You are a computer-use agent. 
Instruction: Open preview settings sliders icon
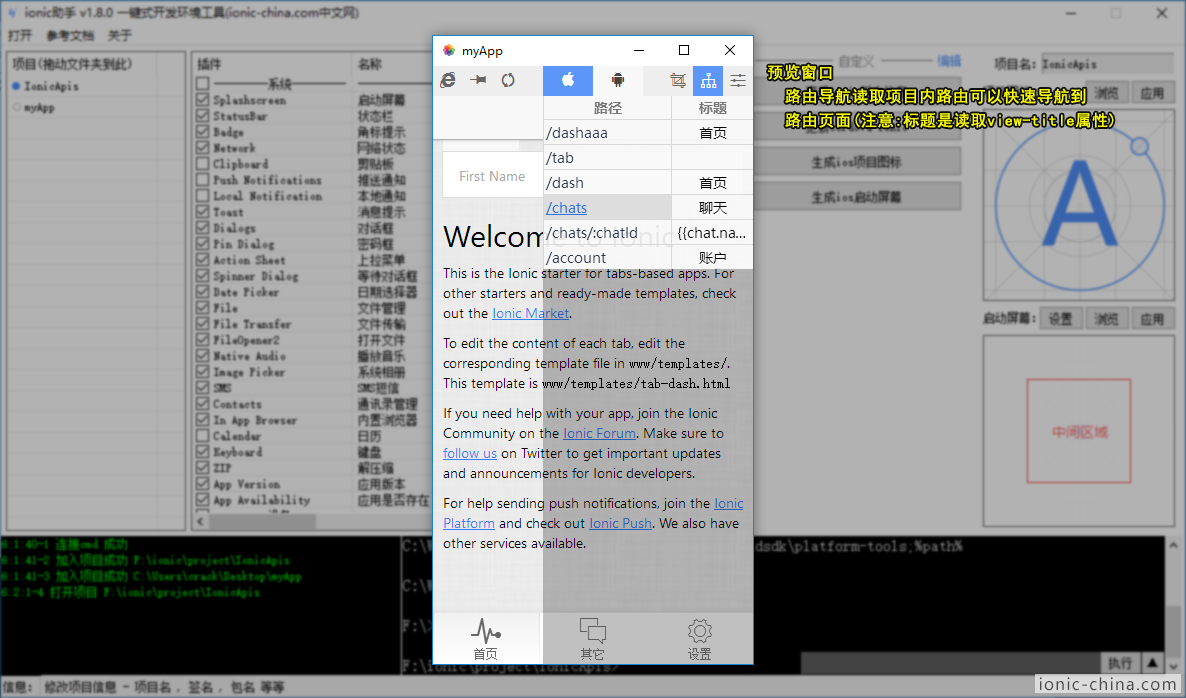click(738, 80)
